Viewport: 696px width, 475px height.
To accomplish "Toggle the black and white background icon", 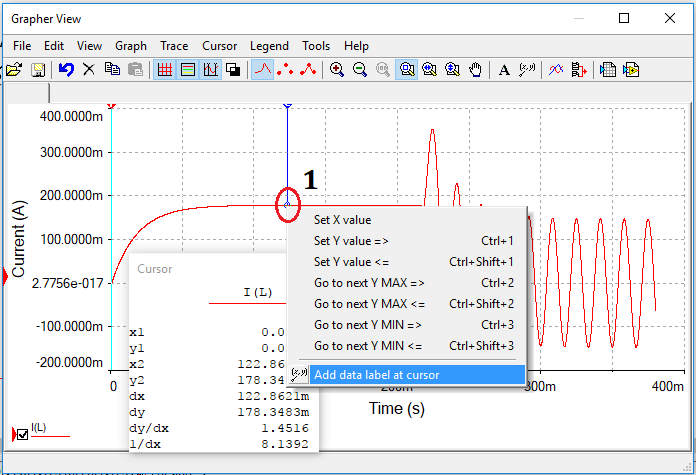I will pyautogui.click(x=233, y=70).
